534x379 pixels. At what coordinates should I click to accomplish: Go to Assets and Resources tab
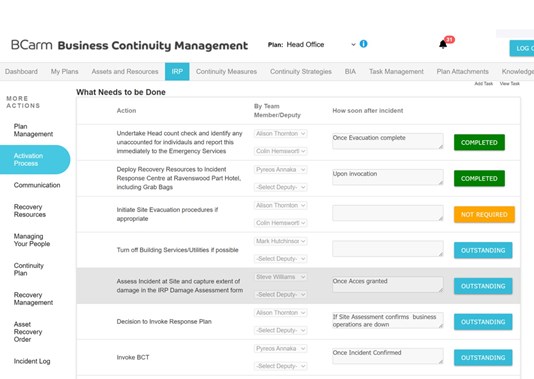(x=125, y=72)
